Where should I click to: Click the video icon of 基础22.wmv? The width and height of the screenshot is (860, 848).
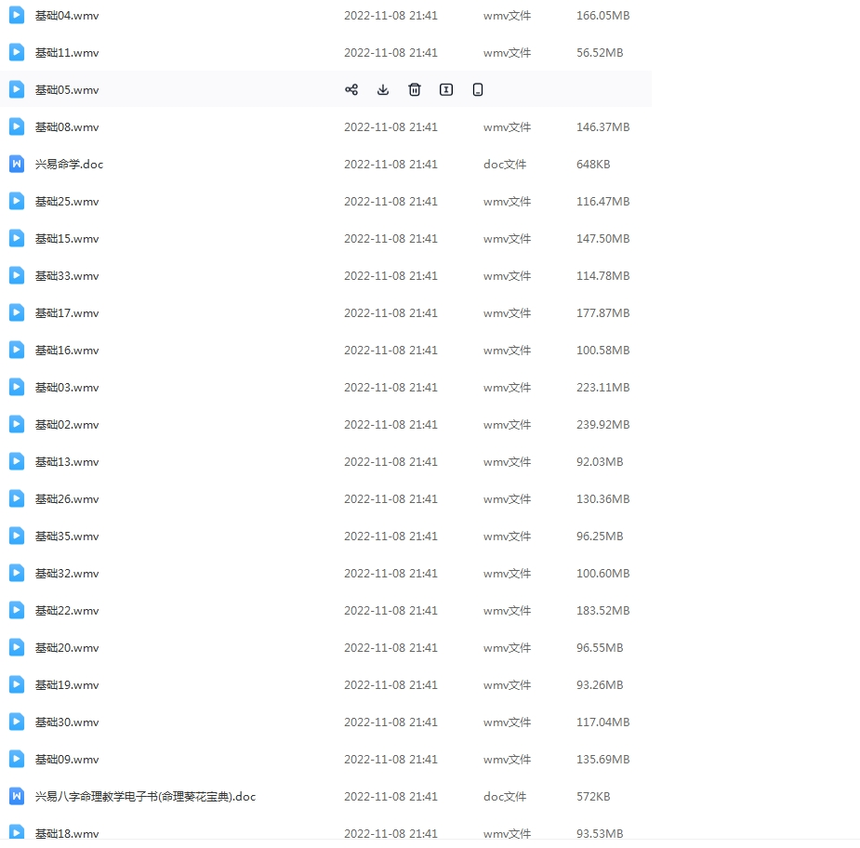16,610
